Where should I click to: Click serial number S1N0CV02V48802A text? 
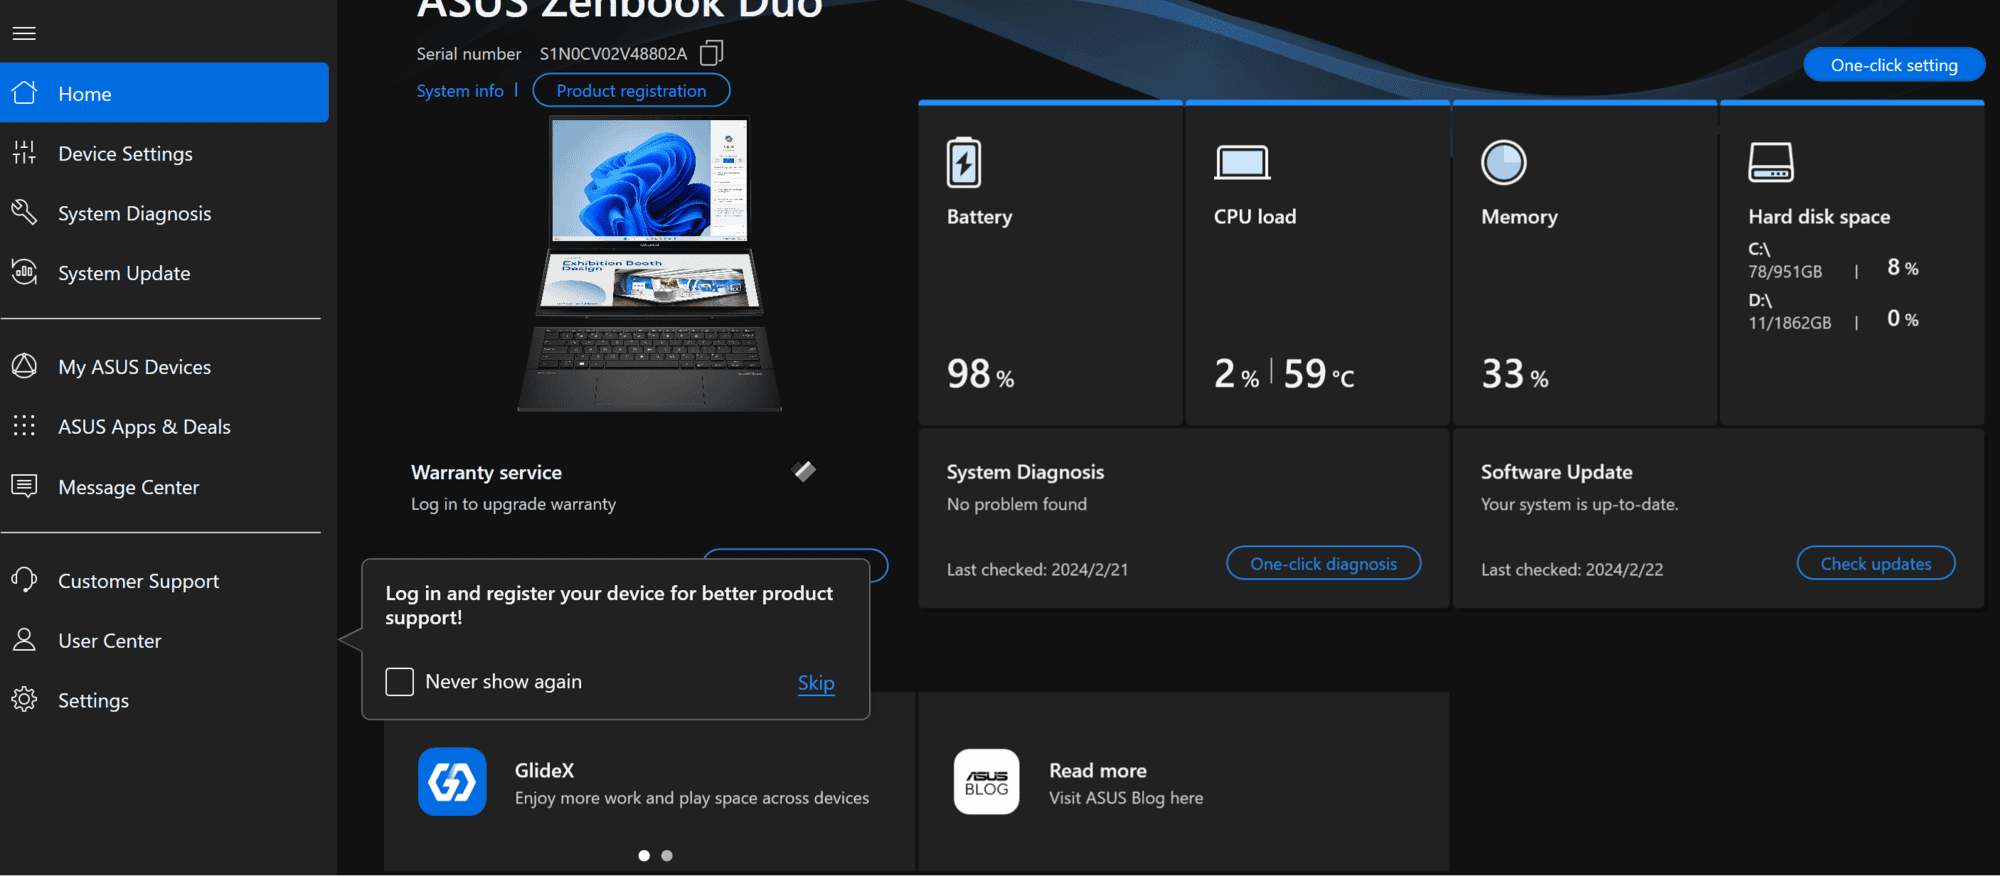(613, 54)
